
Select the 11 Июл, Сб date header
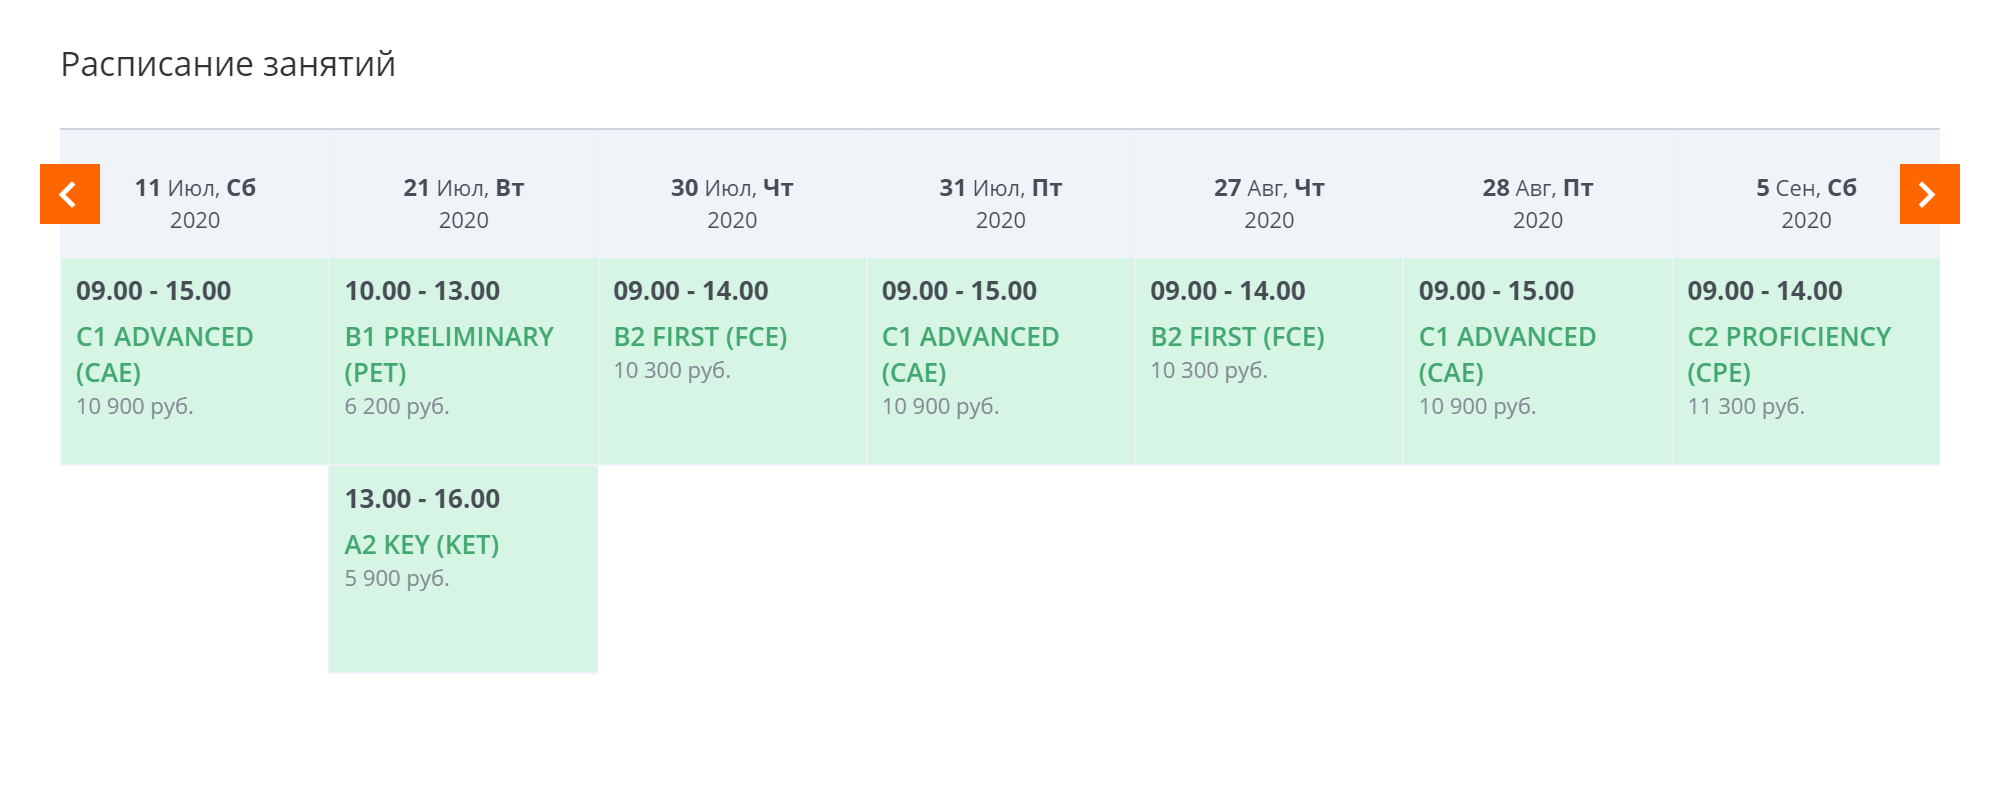coord(195,203)
